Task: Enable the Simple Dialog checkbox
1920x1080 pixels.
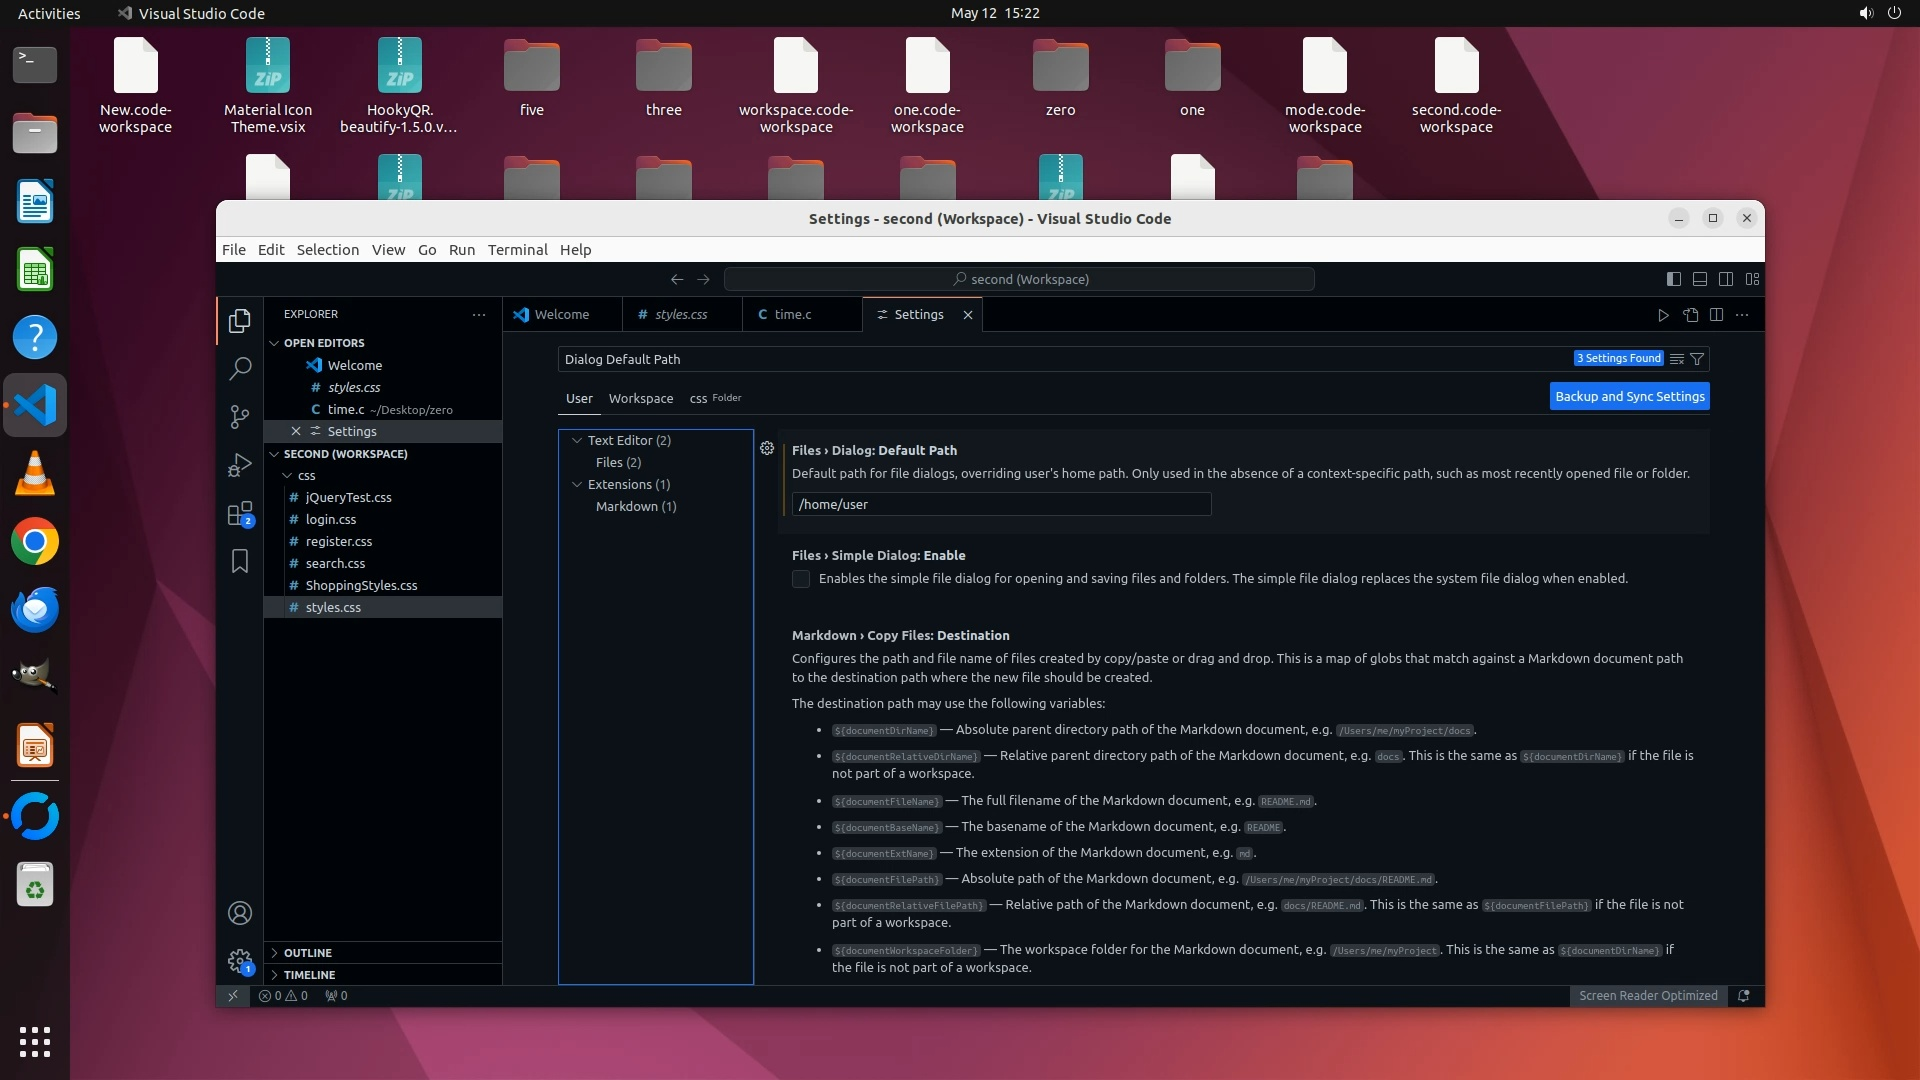Action: tap(801, 579)
